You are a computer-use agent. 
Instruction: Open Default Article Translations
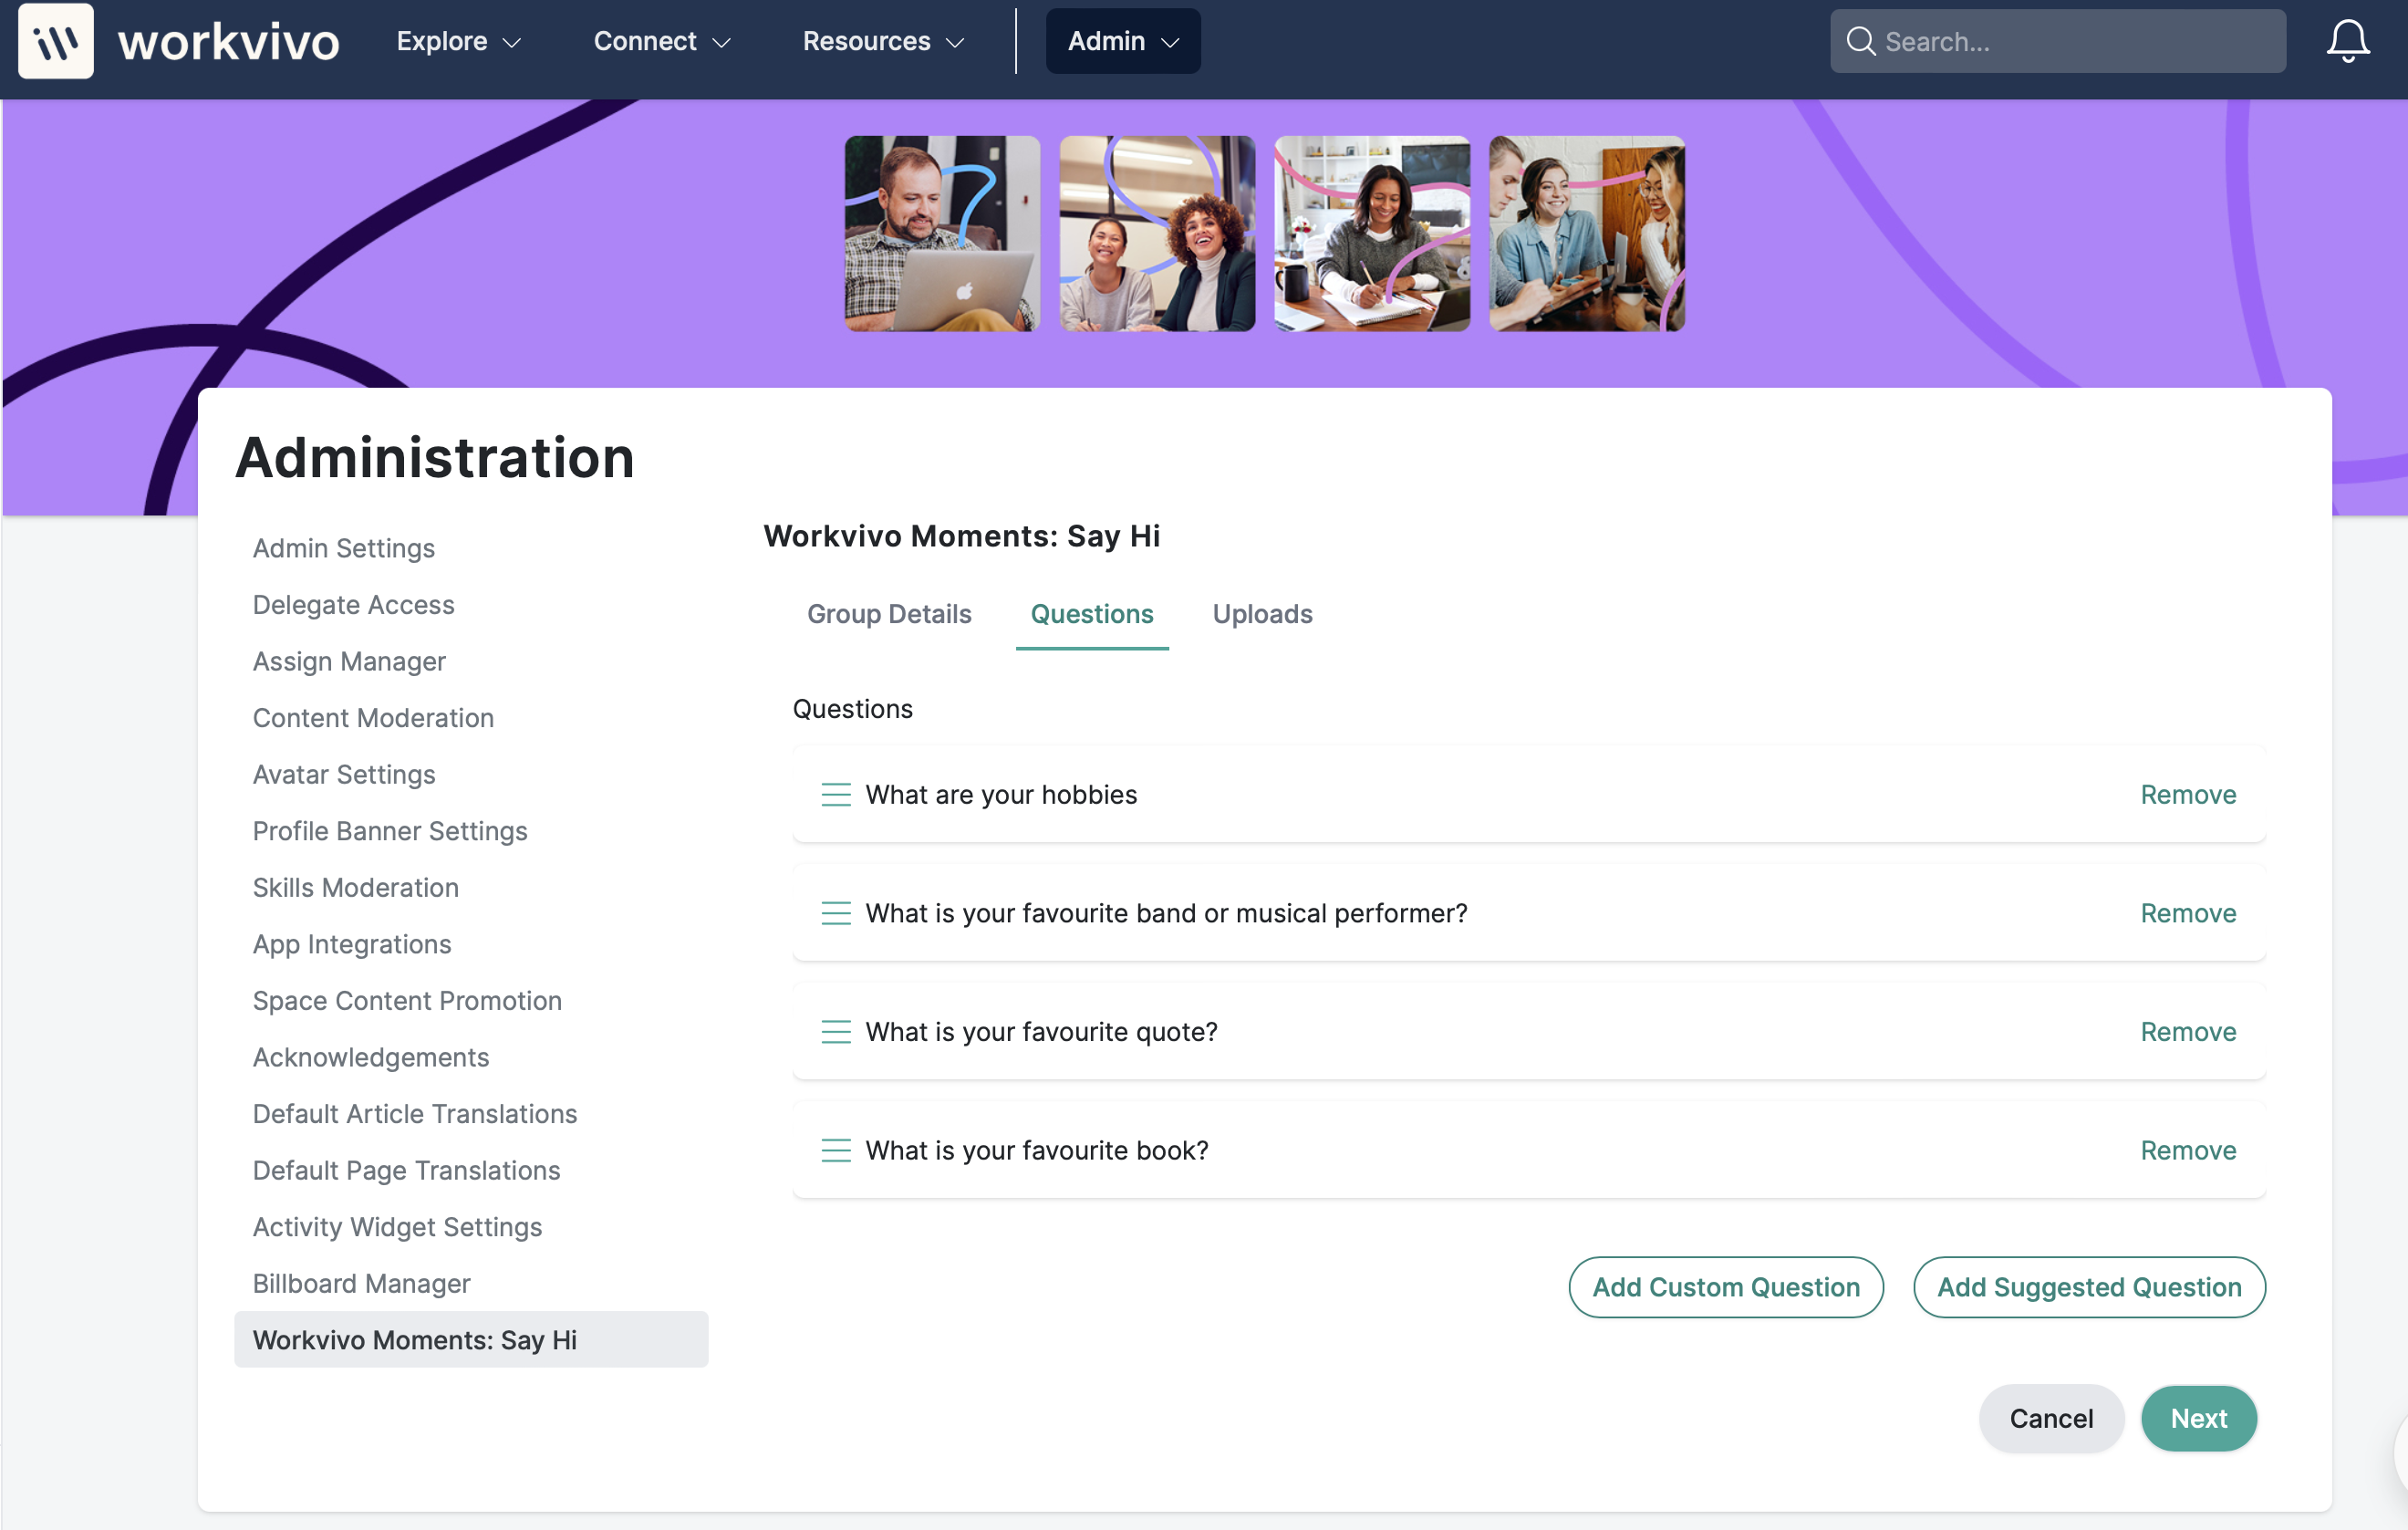point(415,1113)
